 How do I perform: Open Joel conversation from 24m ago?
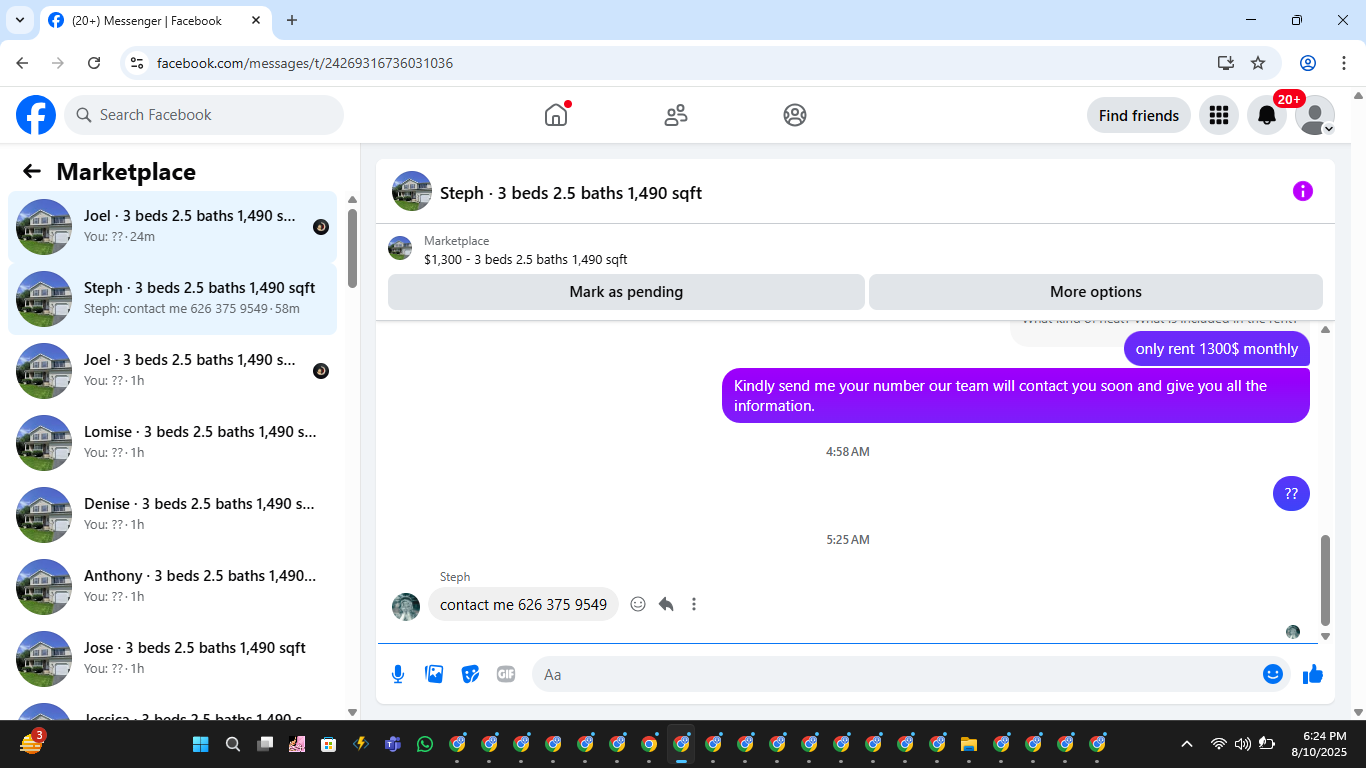click(172, 227)
